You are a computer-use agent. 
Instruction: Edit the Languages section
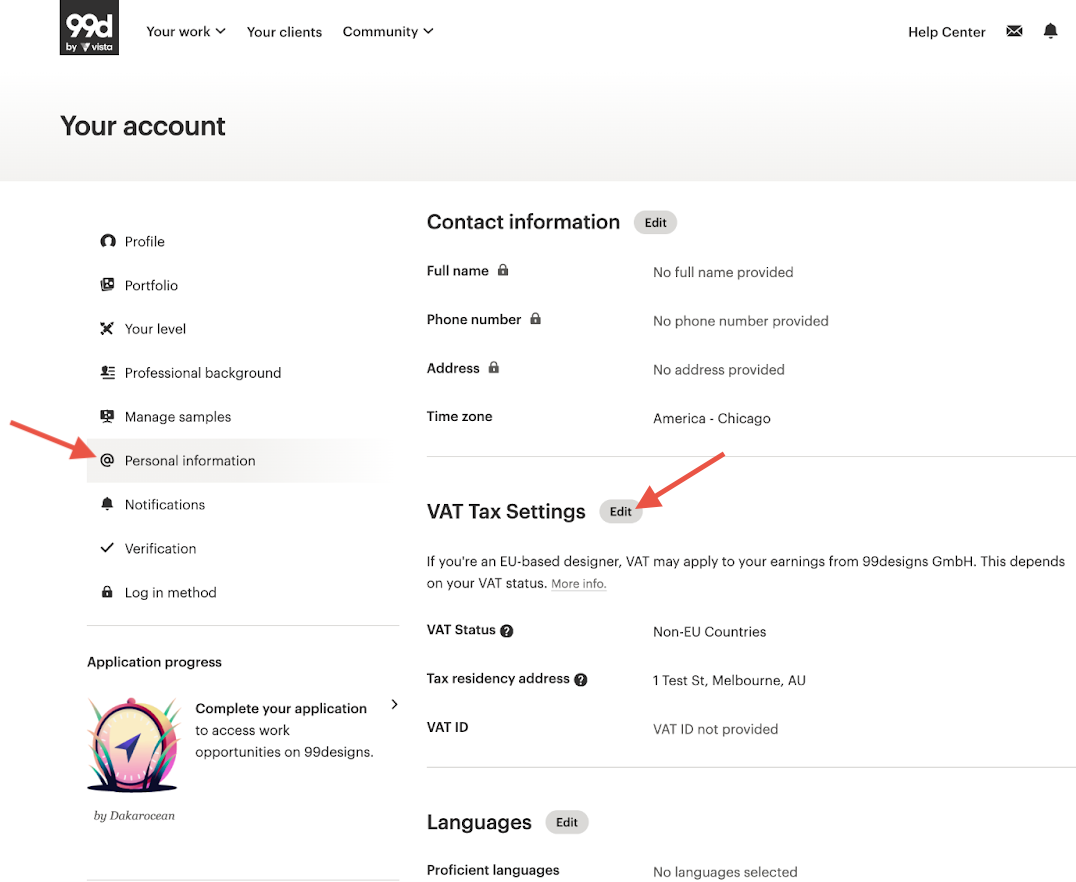[566, 822]
